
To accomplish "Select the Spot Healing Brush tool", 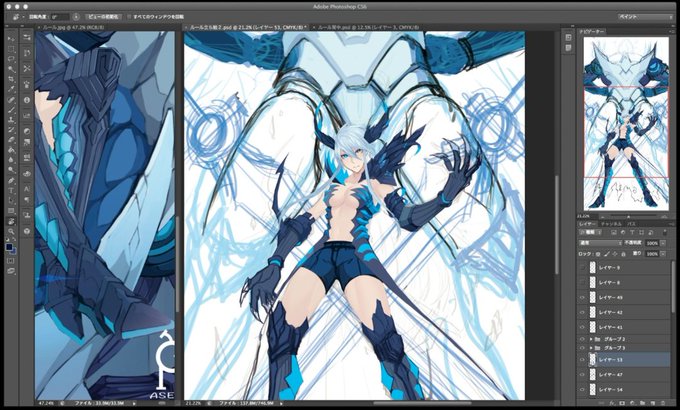I will (11, 100).
